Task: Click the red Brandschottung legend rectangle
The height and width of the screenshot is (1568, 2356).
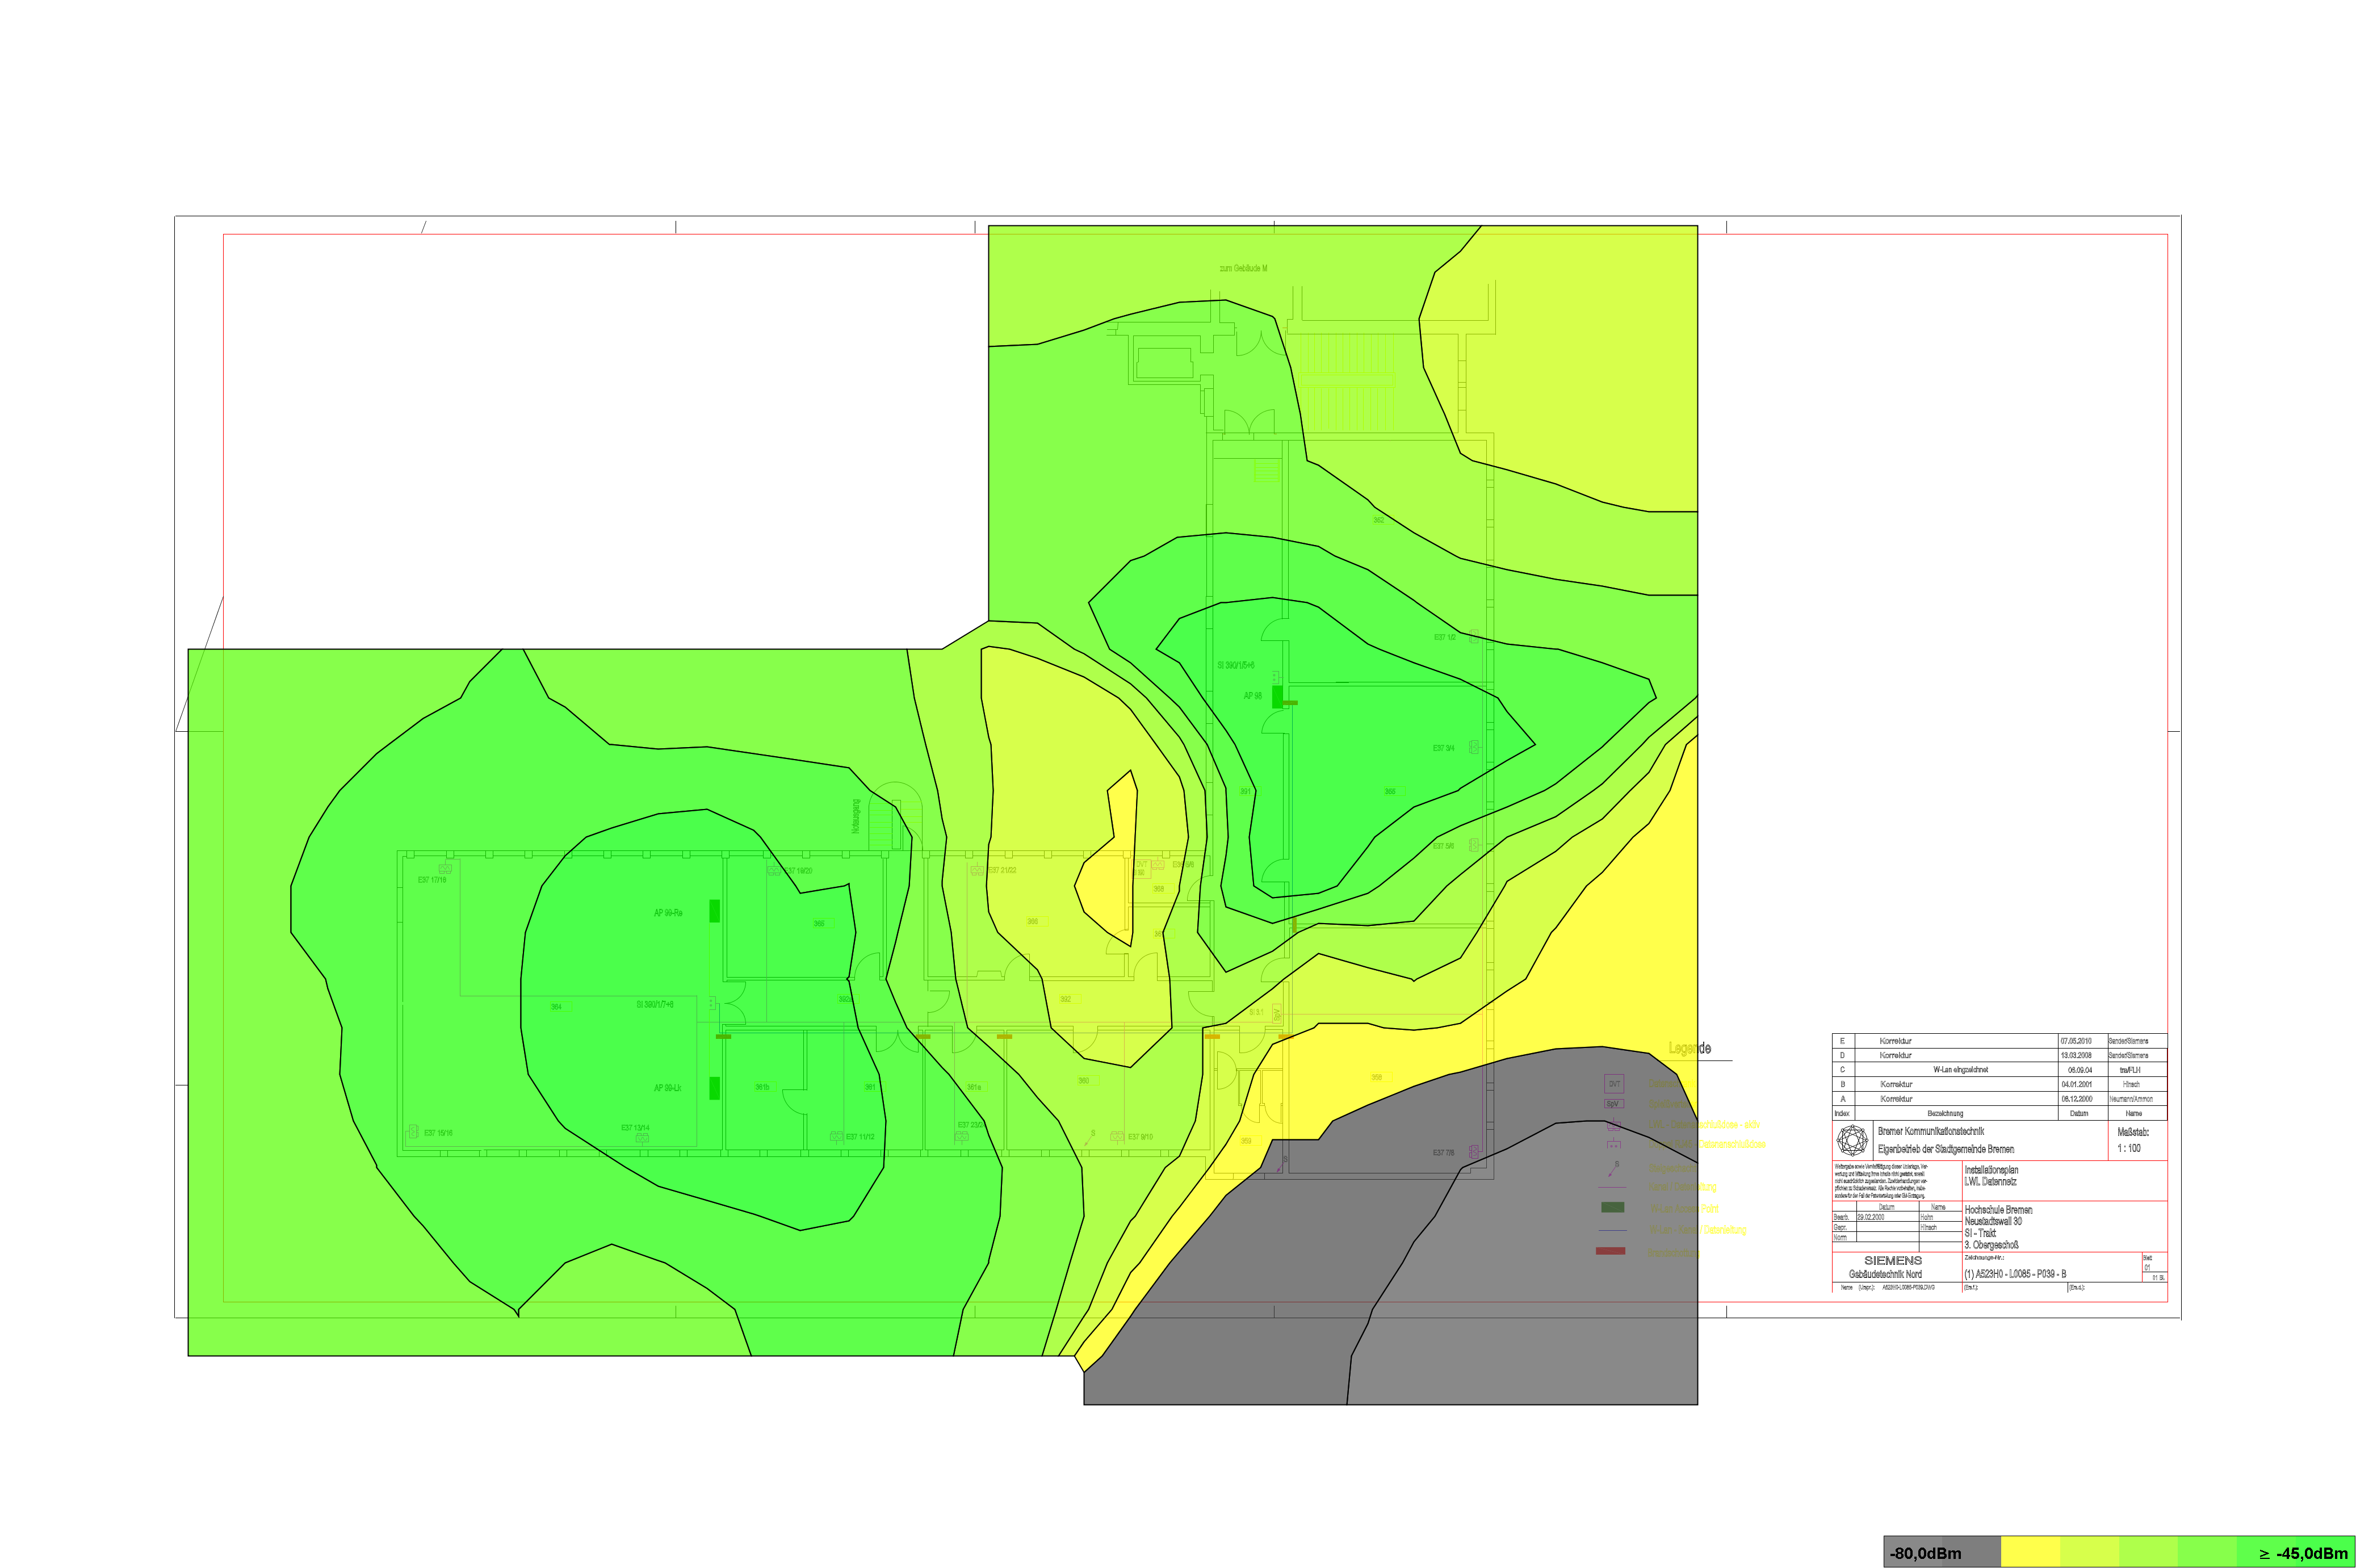Action: [1610, 1251]
